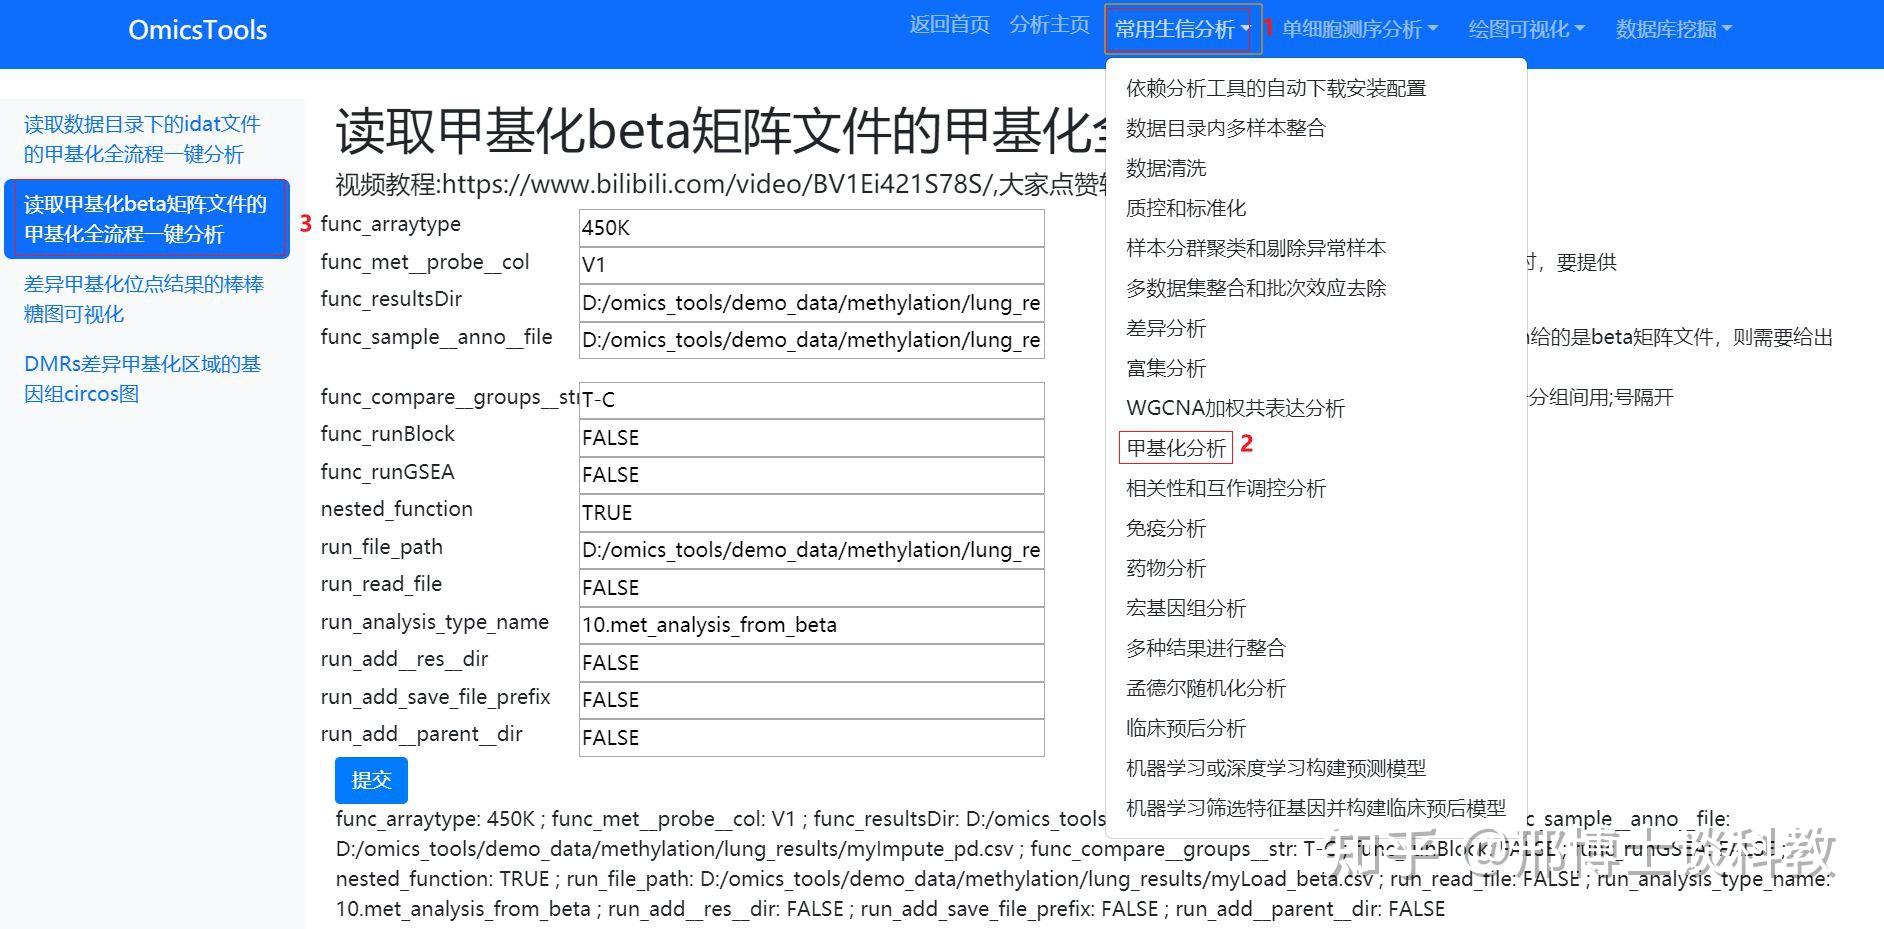Choose 数据清洗 from the dropdown list
Screen dimensions: 1884x929
(1166, 168)
